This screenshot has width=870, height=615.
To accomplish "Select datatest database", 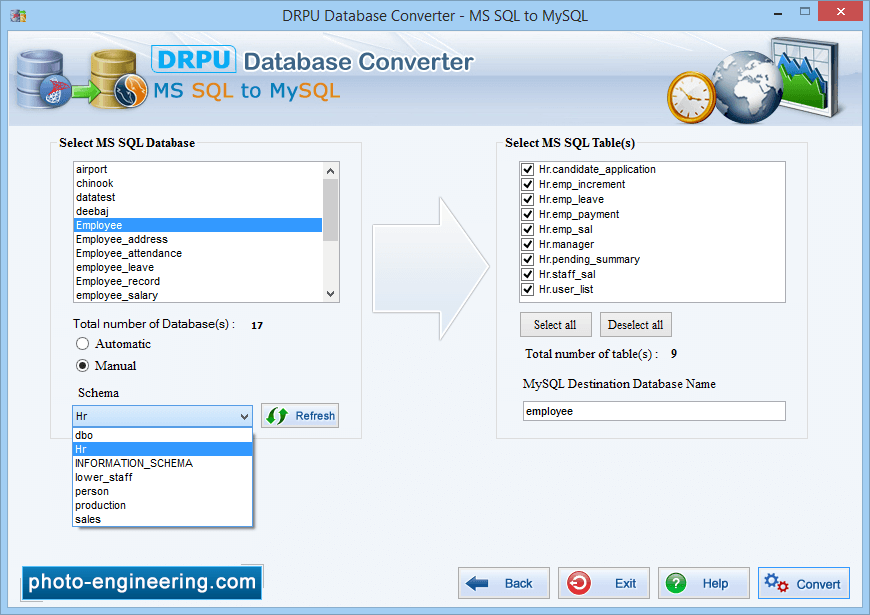I will pyautogui.click(x=198, y=197).
